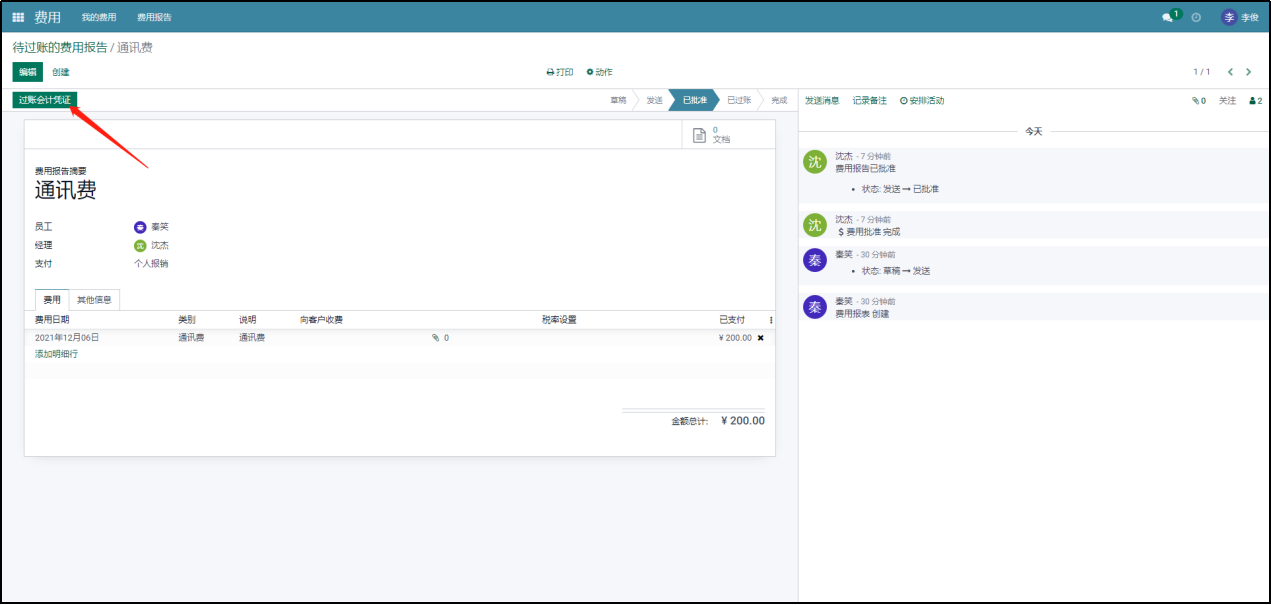The image size is (1271, 605).
Task: Switch to the 其他信息 tab
Action: [x=95, y=299]
